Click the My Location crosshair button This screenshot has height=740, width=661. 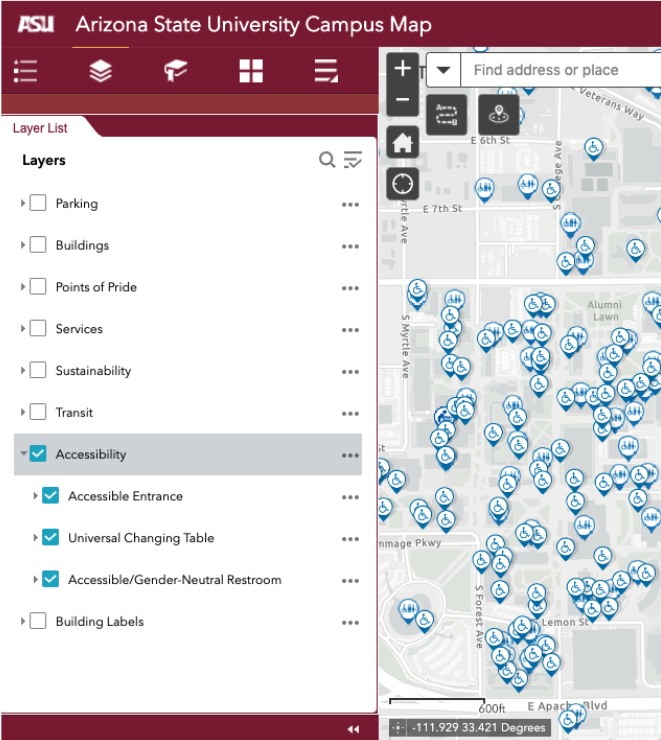(402, 183)
